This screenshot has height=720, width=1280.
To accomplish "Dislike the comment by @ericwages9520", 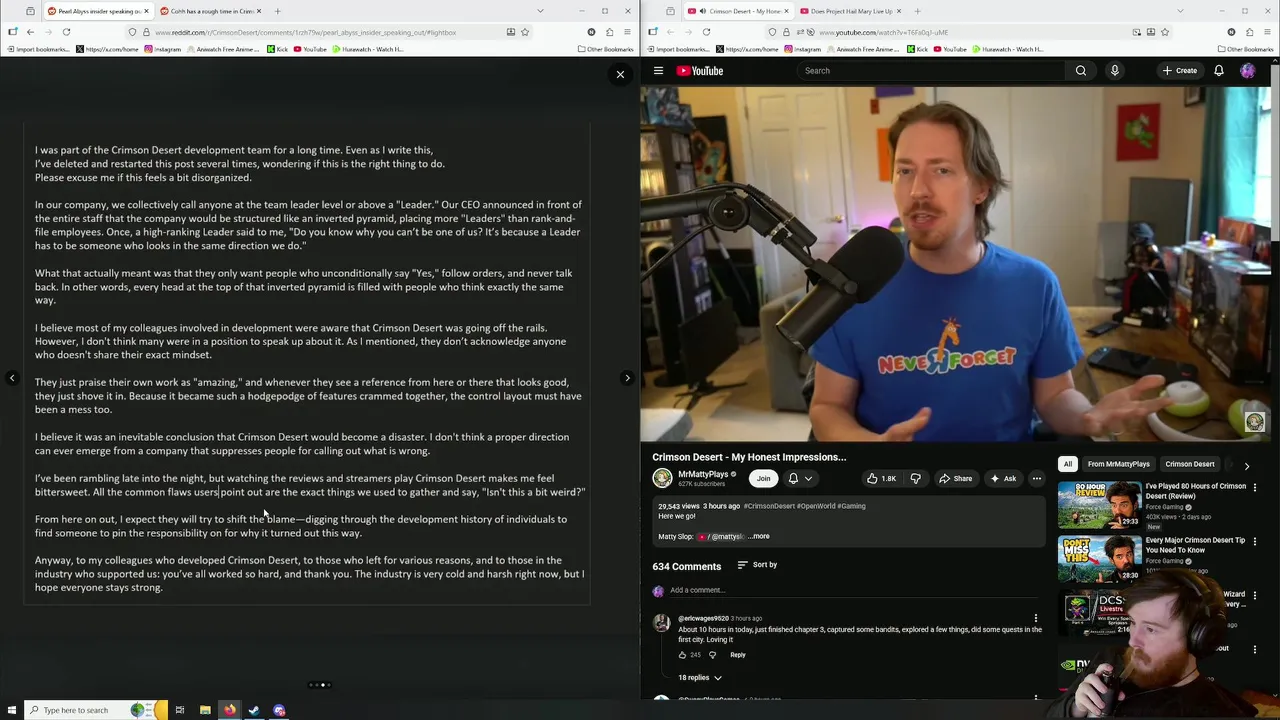I will point(712,655).
